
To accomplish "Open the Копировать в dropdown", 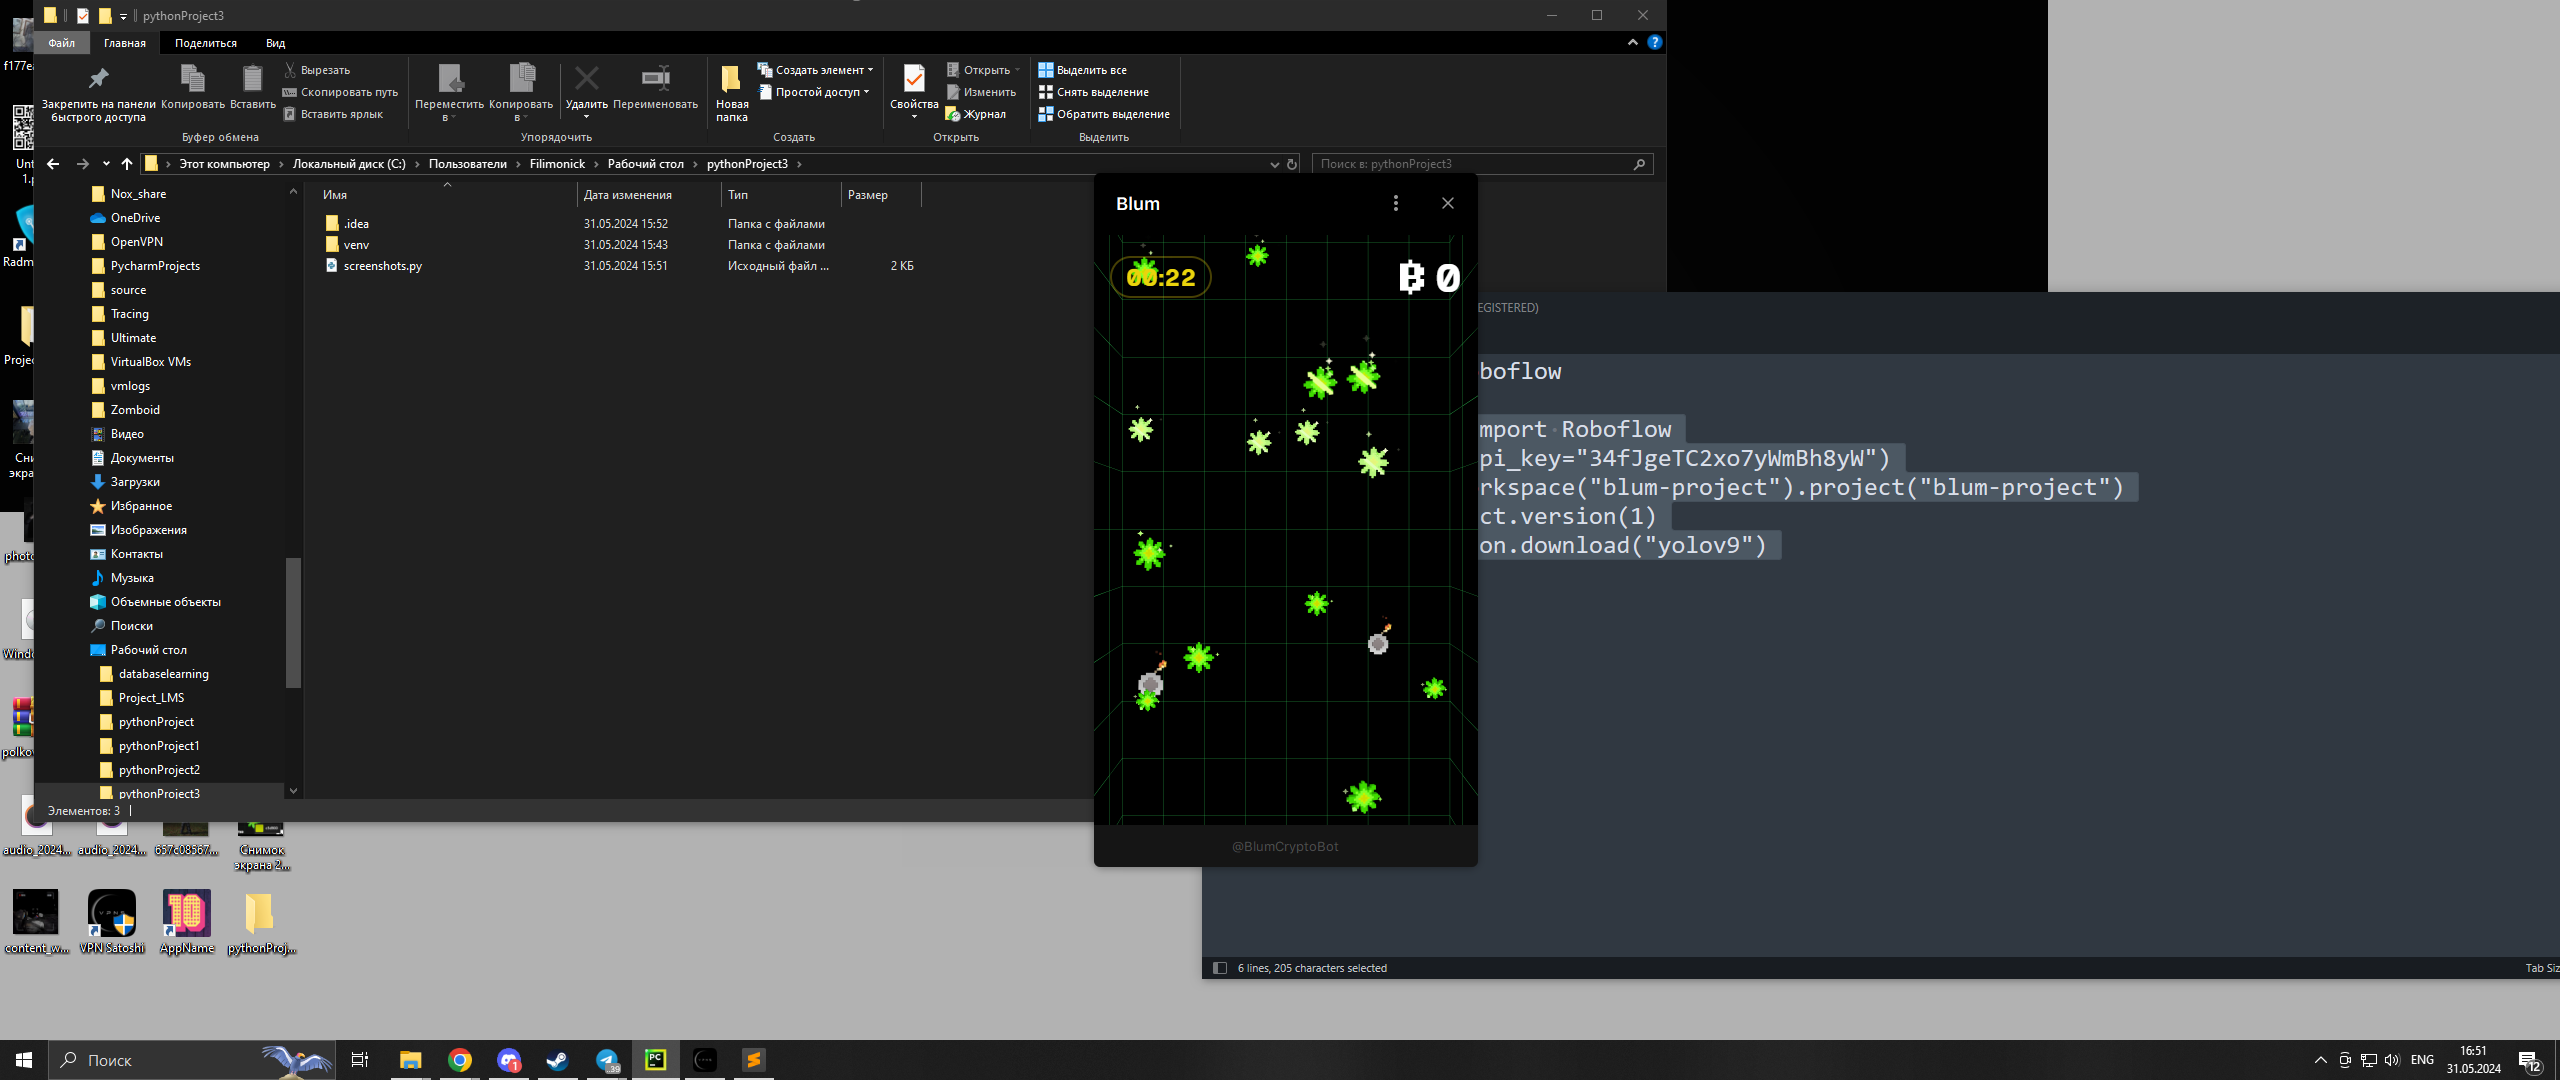I will click(x=521, y=91).
